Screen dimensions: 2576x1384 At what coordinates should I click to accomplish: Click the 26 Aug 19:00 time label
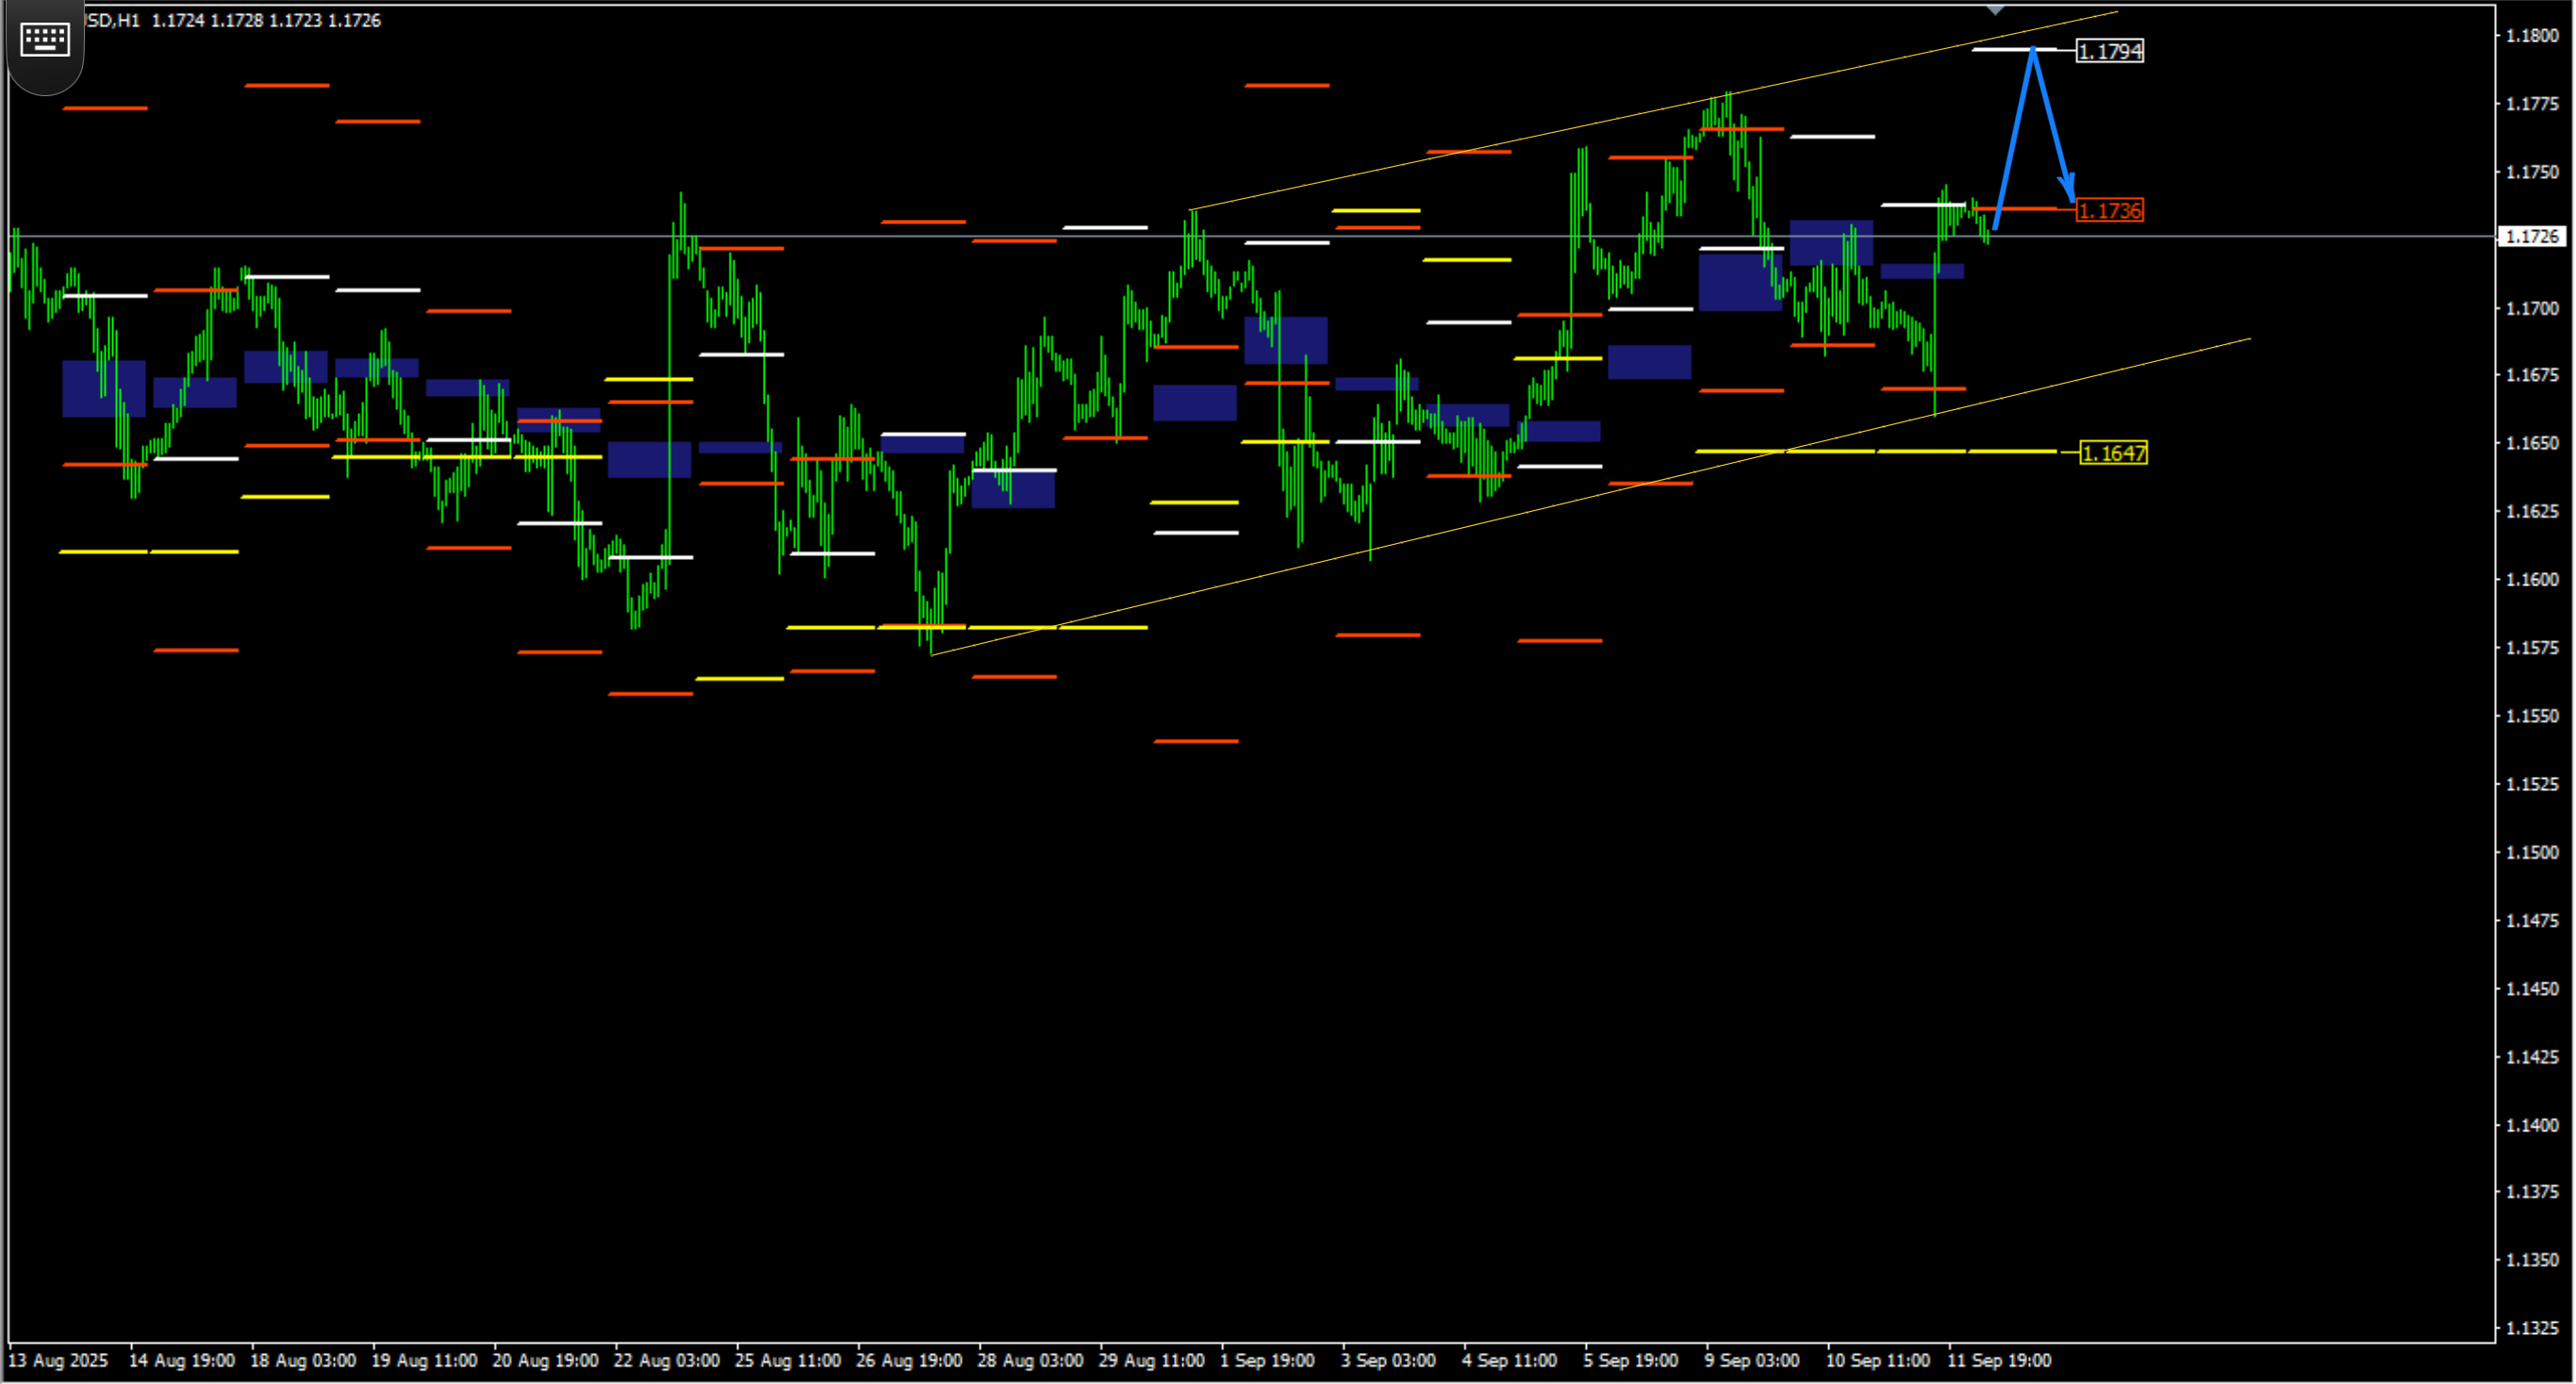tap(909, 1360)
